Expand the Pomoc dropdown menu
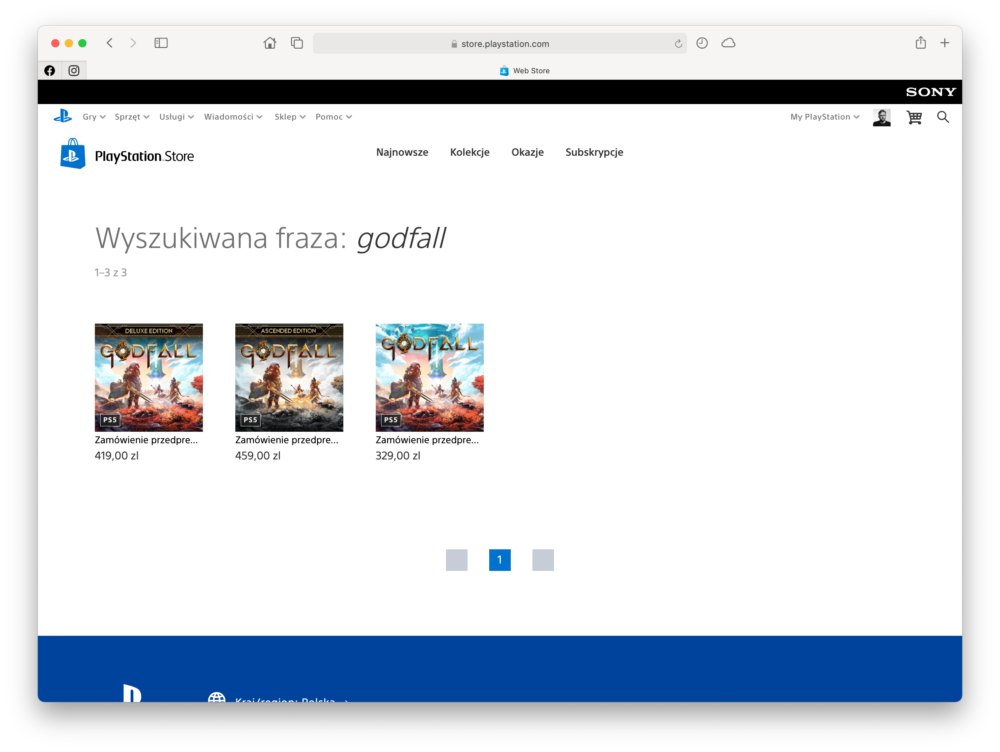 pos(334,117)
